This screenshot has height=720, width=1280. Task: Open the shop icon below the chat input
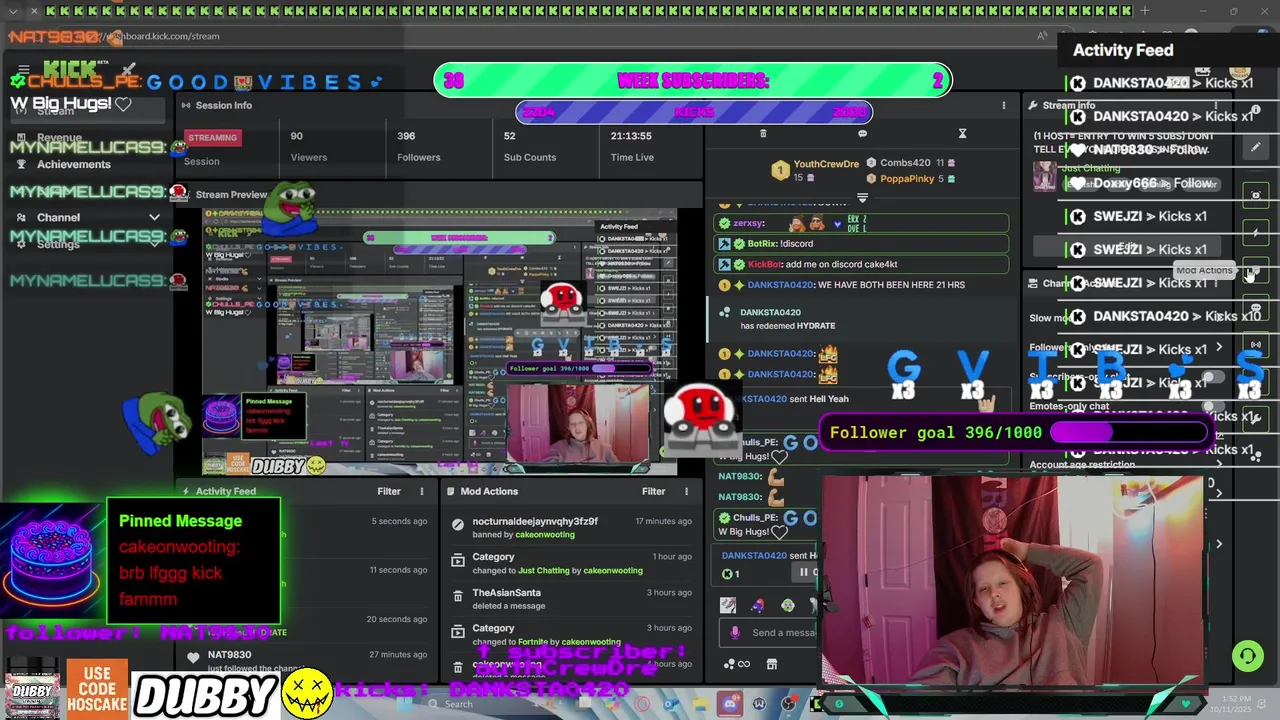tap(771, 663)
